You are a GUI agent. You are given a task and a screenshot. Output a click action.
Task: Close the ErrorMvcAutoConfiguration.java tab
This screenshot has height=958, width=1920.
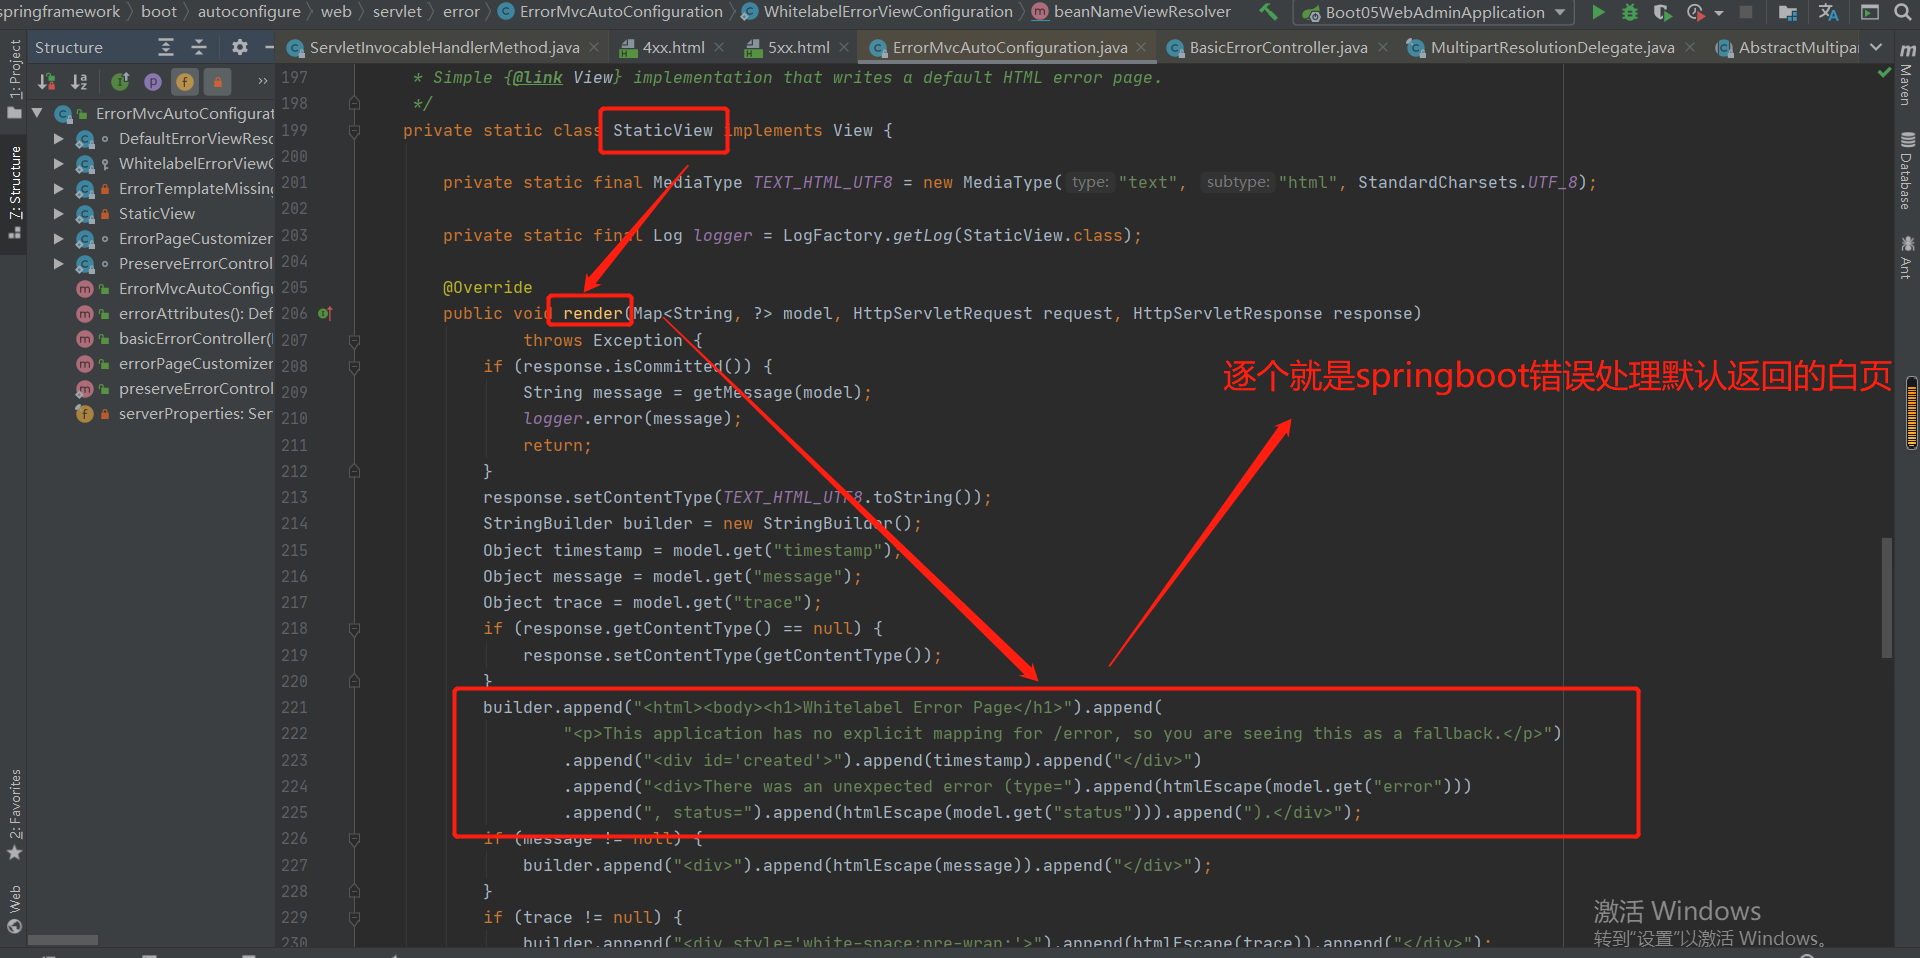click(1141, 47)
